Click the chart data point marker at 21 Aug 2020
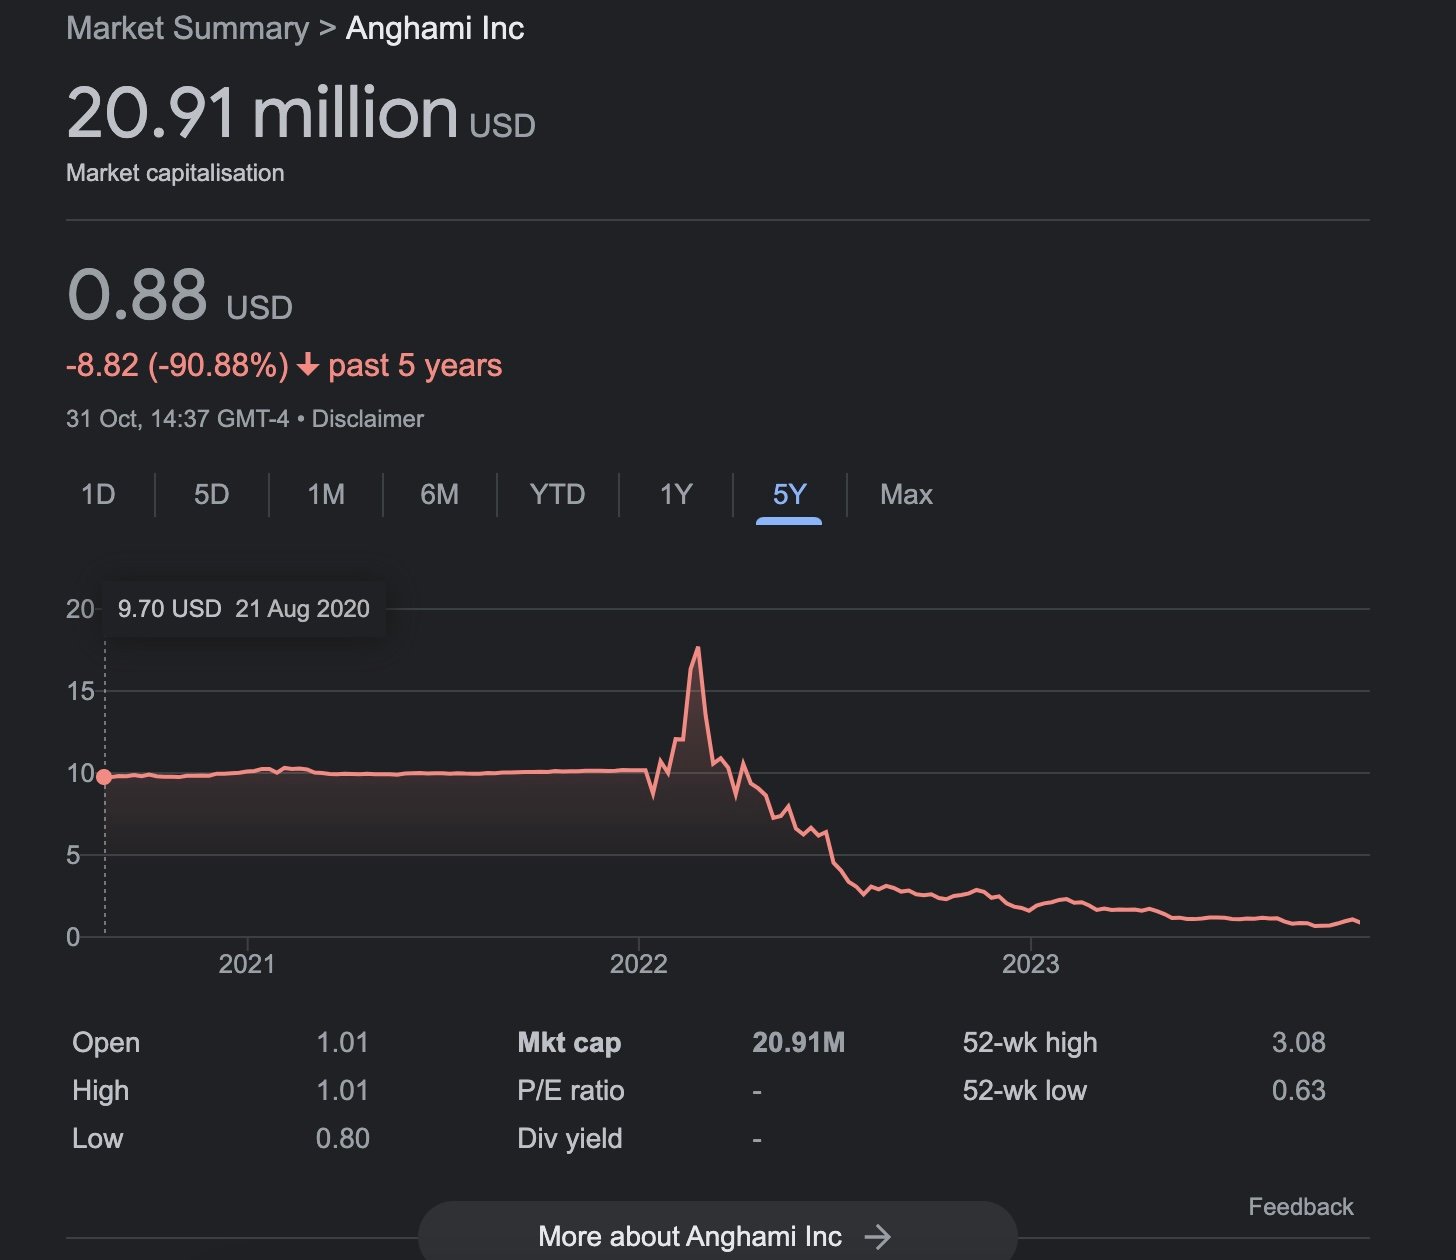The image size is (1456, 1260). pos(104,777)
